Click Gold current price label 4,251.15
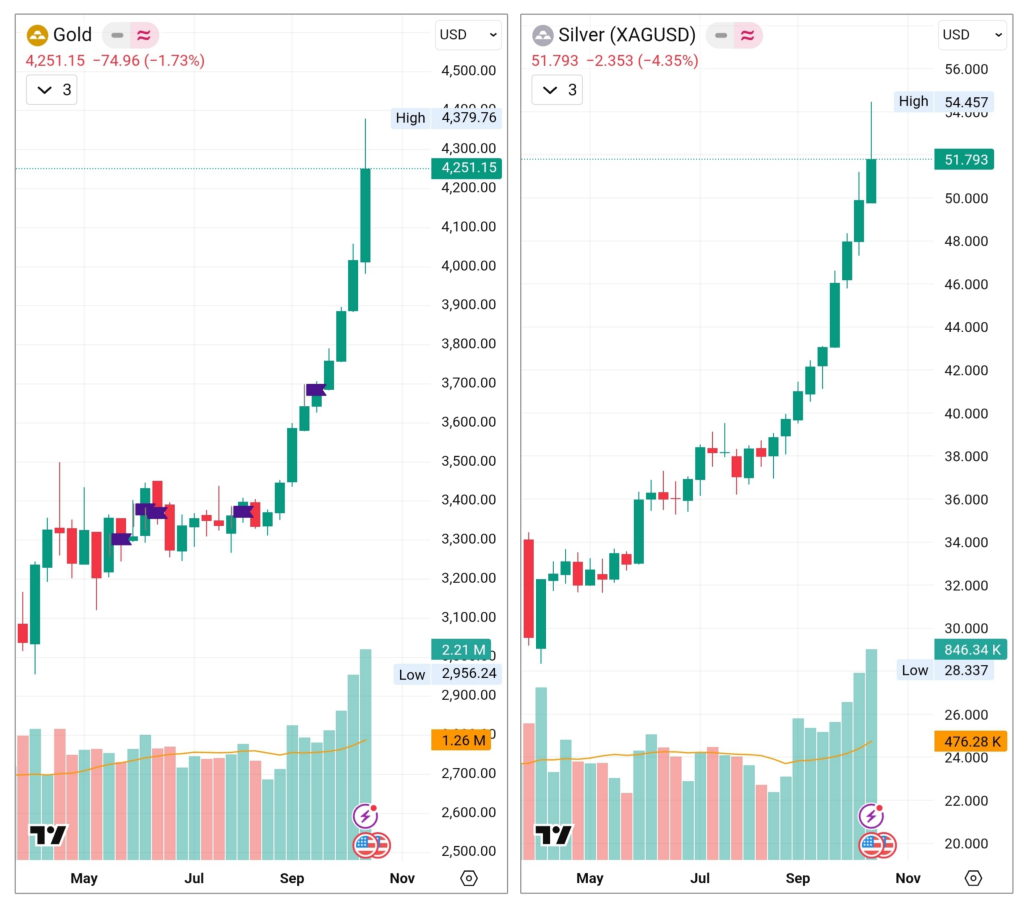1024x906 pixels. (465, 168)
